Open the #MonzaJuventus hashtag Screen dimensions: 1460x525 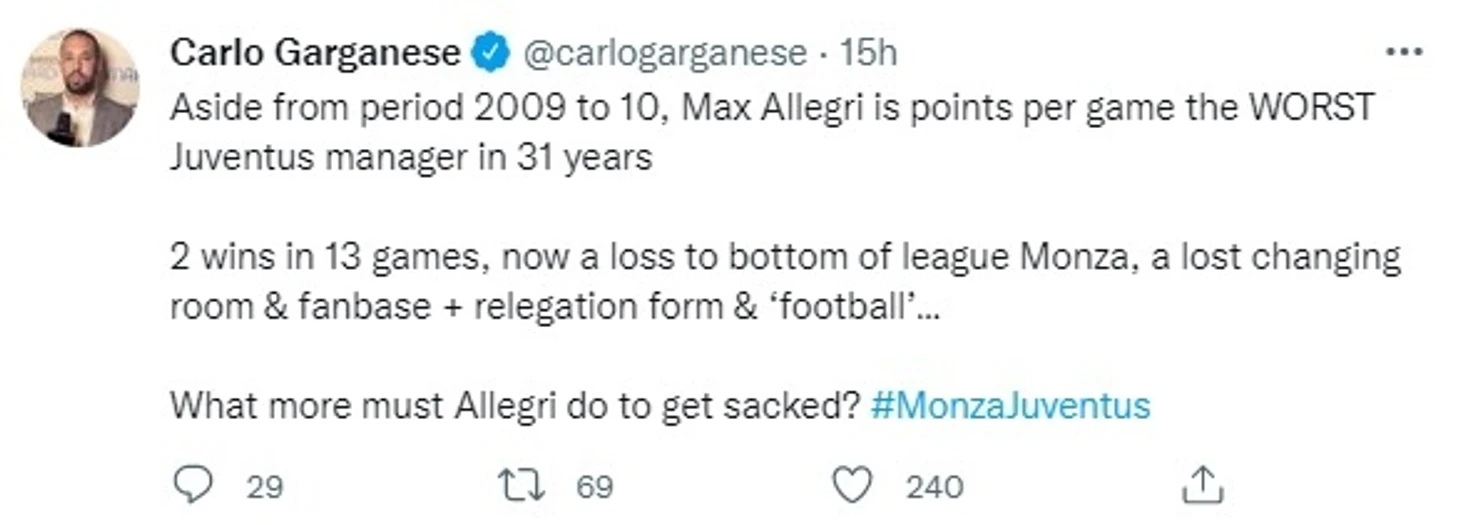click(1010, 406)
